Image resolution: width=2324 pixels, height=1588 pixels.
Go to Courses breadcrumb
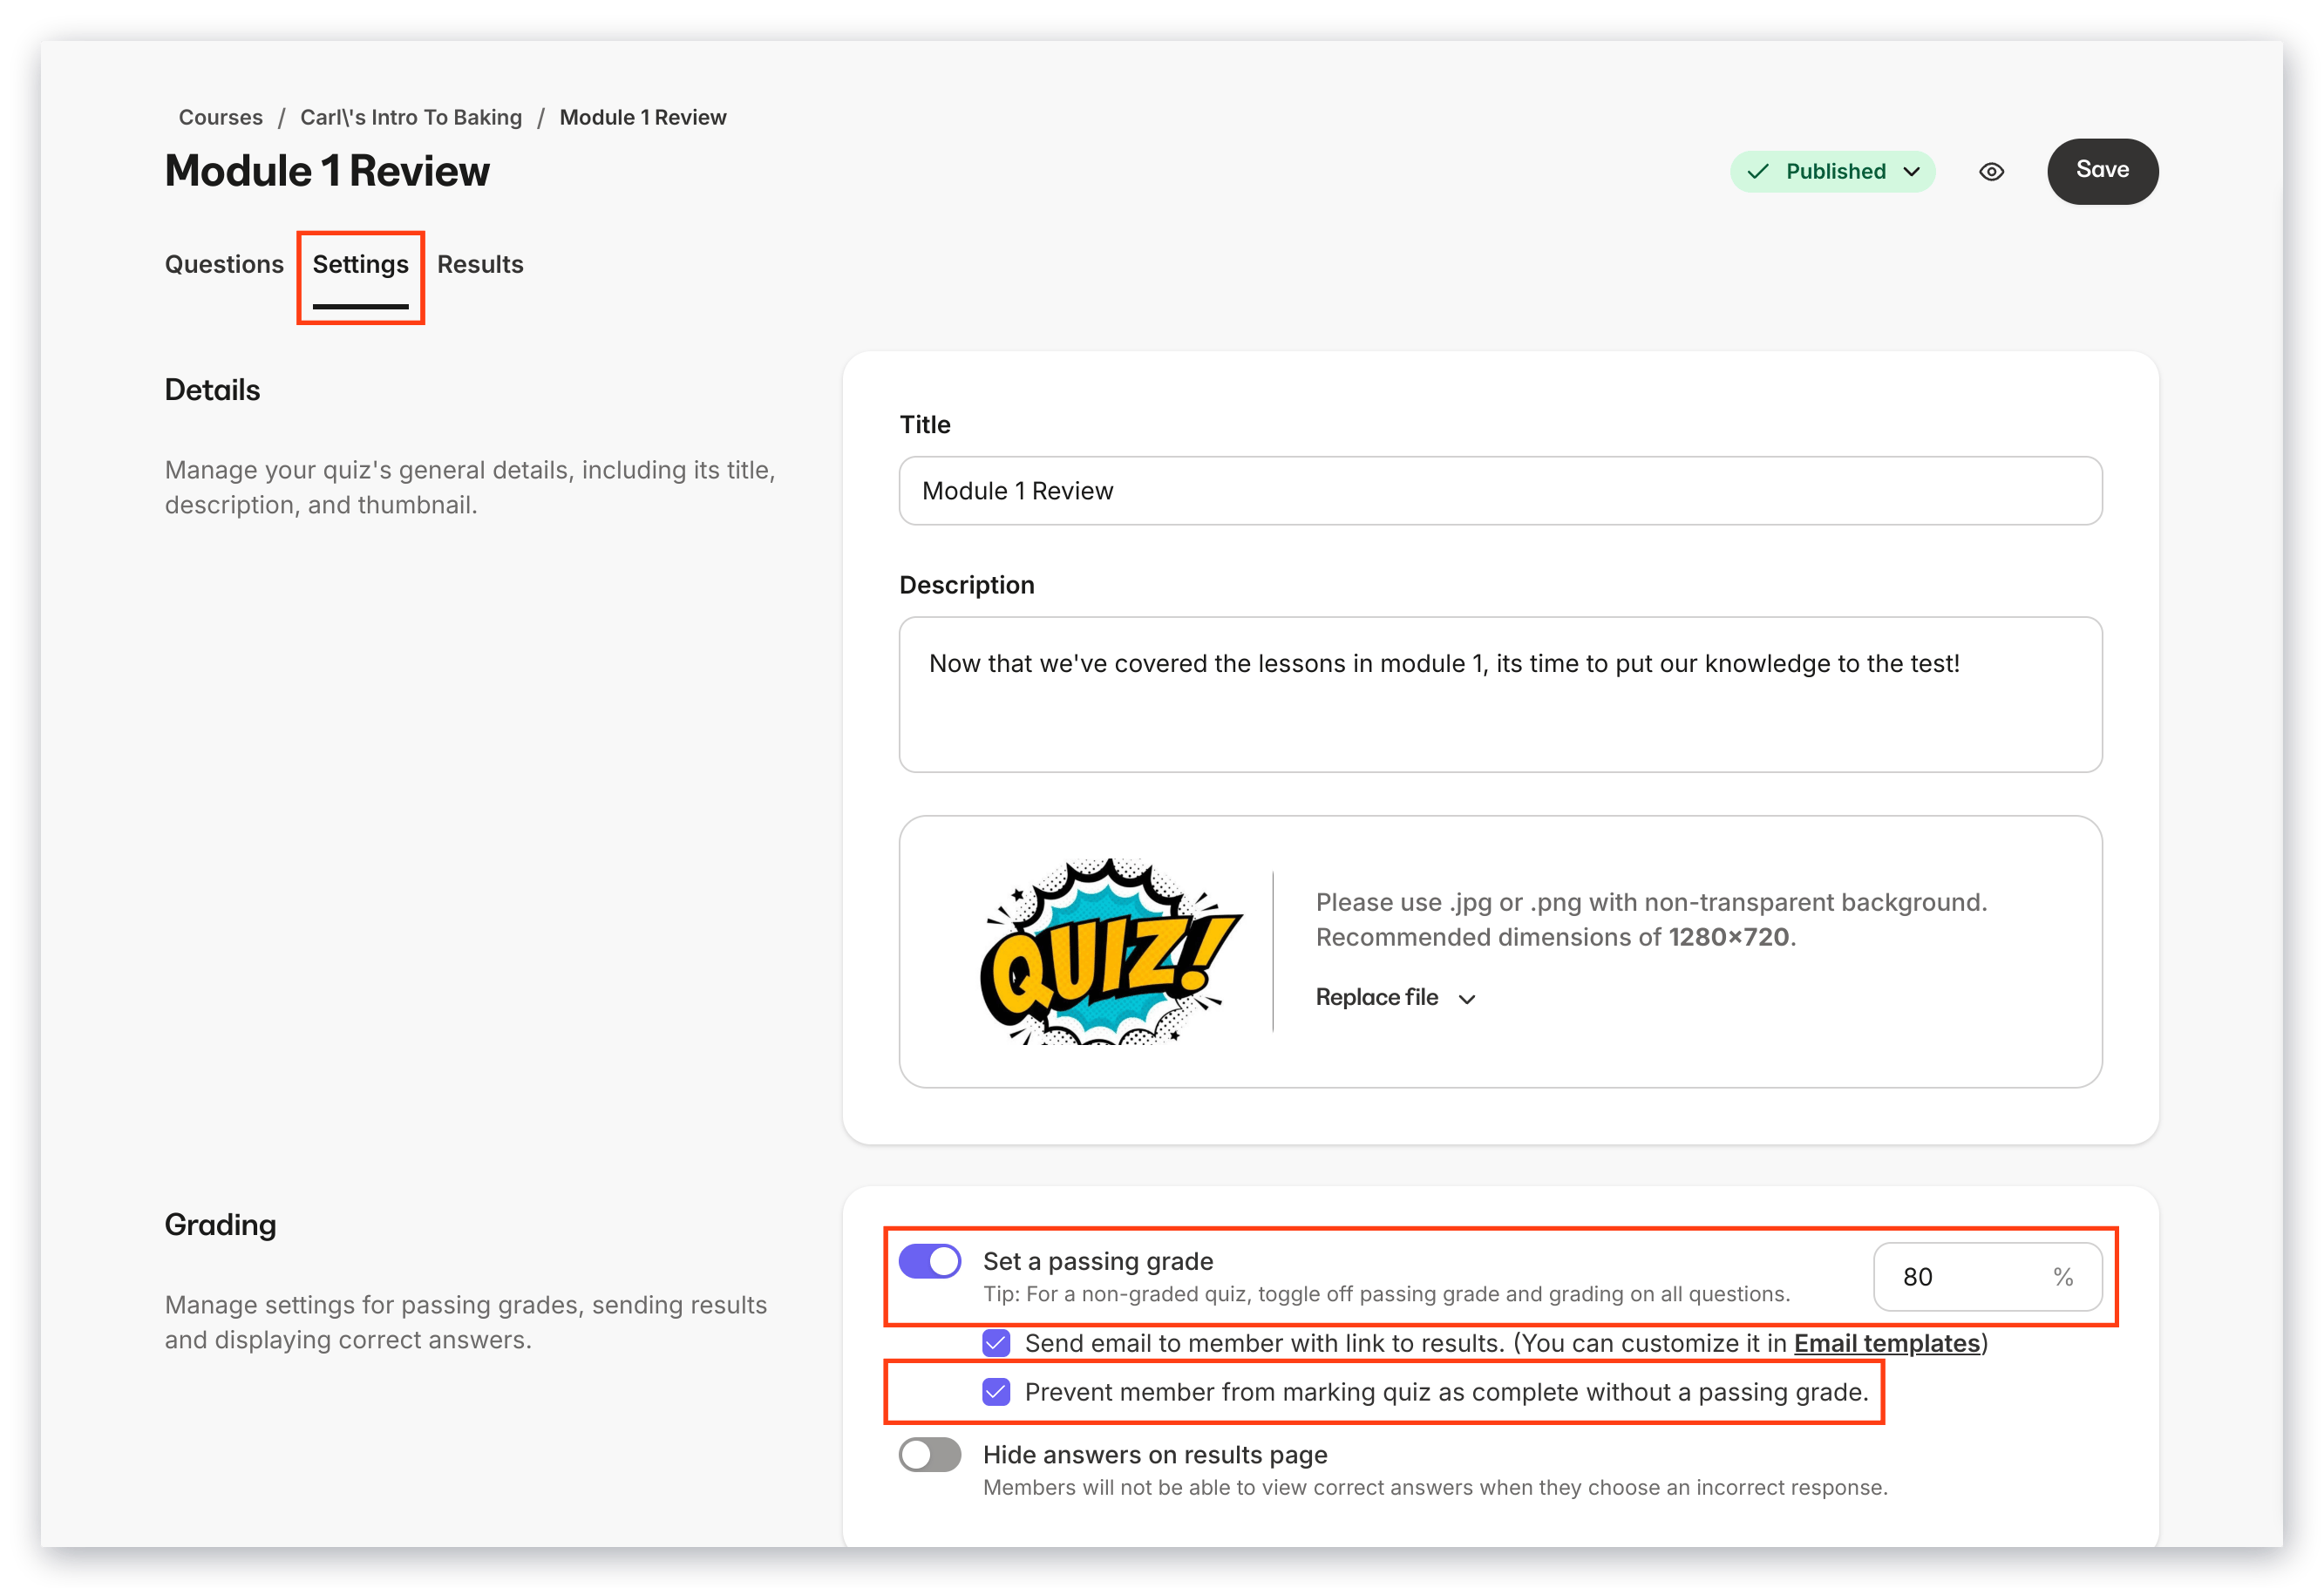tap(220, 117)
